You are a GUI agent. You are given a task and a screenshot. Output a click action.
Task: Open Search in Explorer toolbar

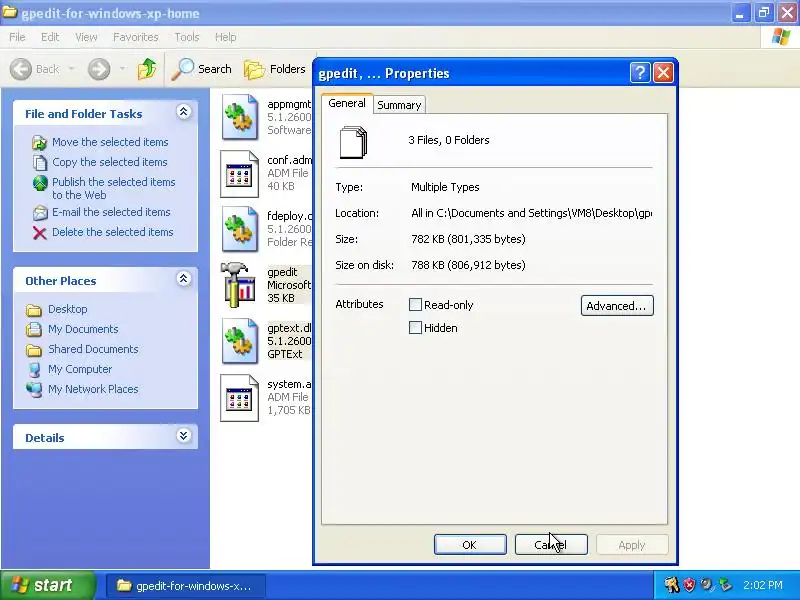pos(202,69)
